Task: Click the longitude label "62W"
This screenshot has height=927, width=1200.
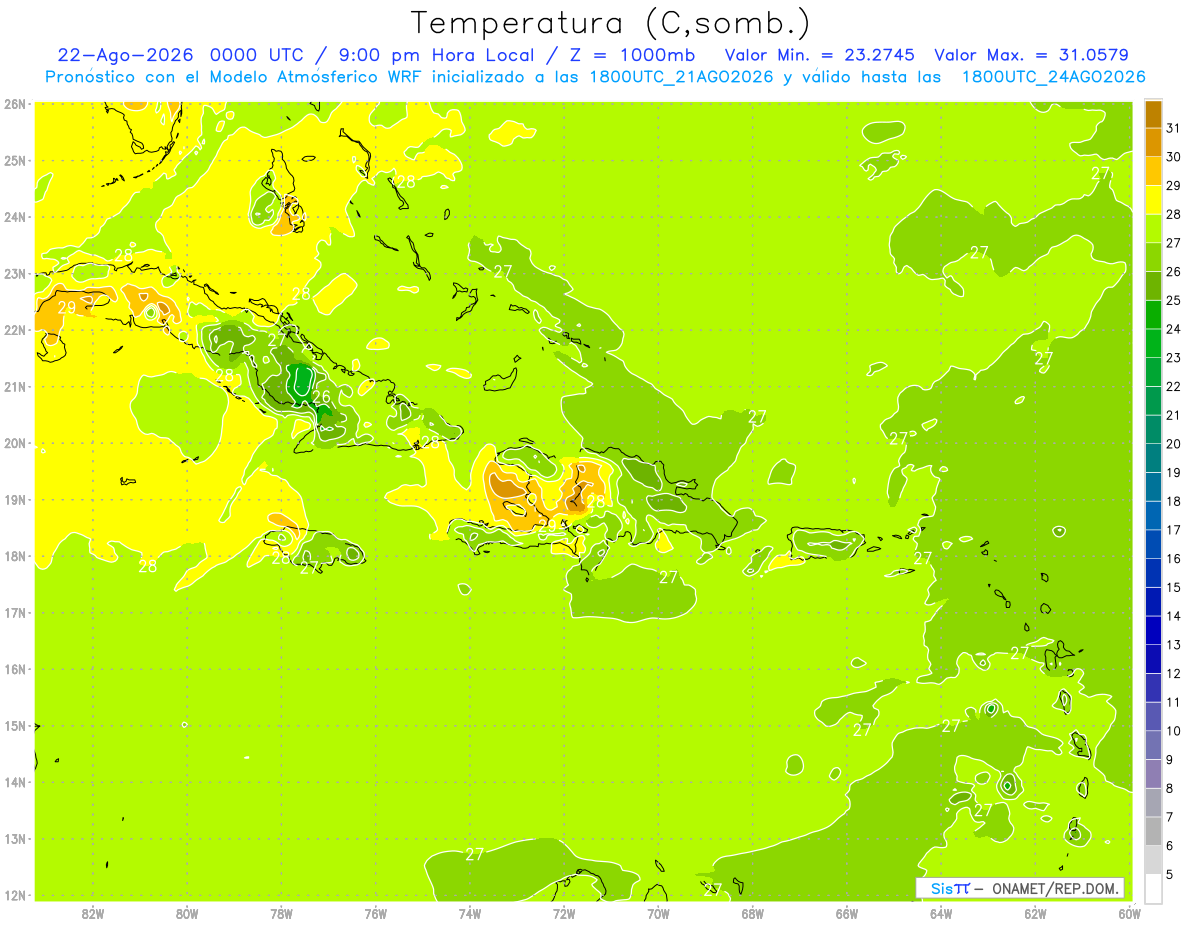Action: pos(1035,912)
